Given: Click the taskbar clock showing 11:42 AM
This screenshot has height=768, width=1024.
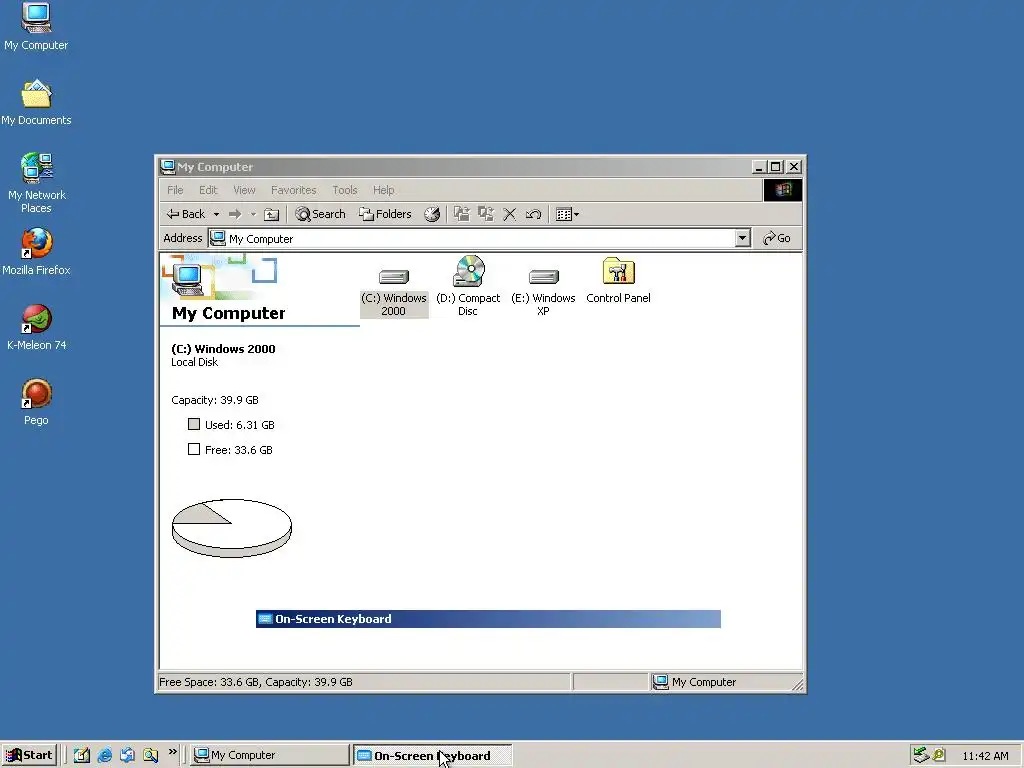Looking at the screenshot, I should (x=985, y=756).
